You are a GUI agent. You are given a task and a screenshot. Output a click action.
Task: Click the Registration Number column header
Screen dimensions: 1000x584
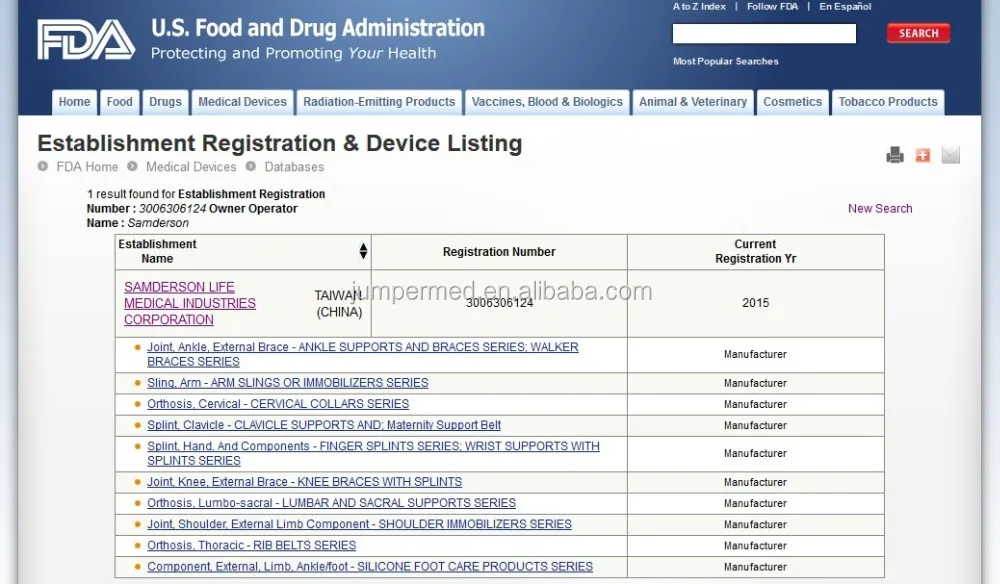(x=499, y=252)
